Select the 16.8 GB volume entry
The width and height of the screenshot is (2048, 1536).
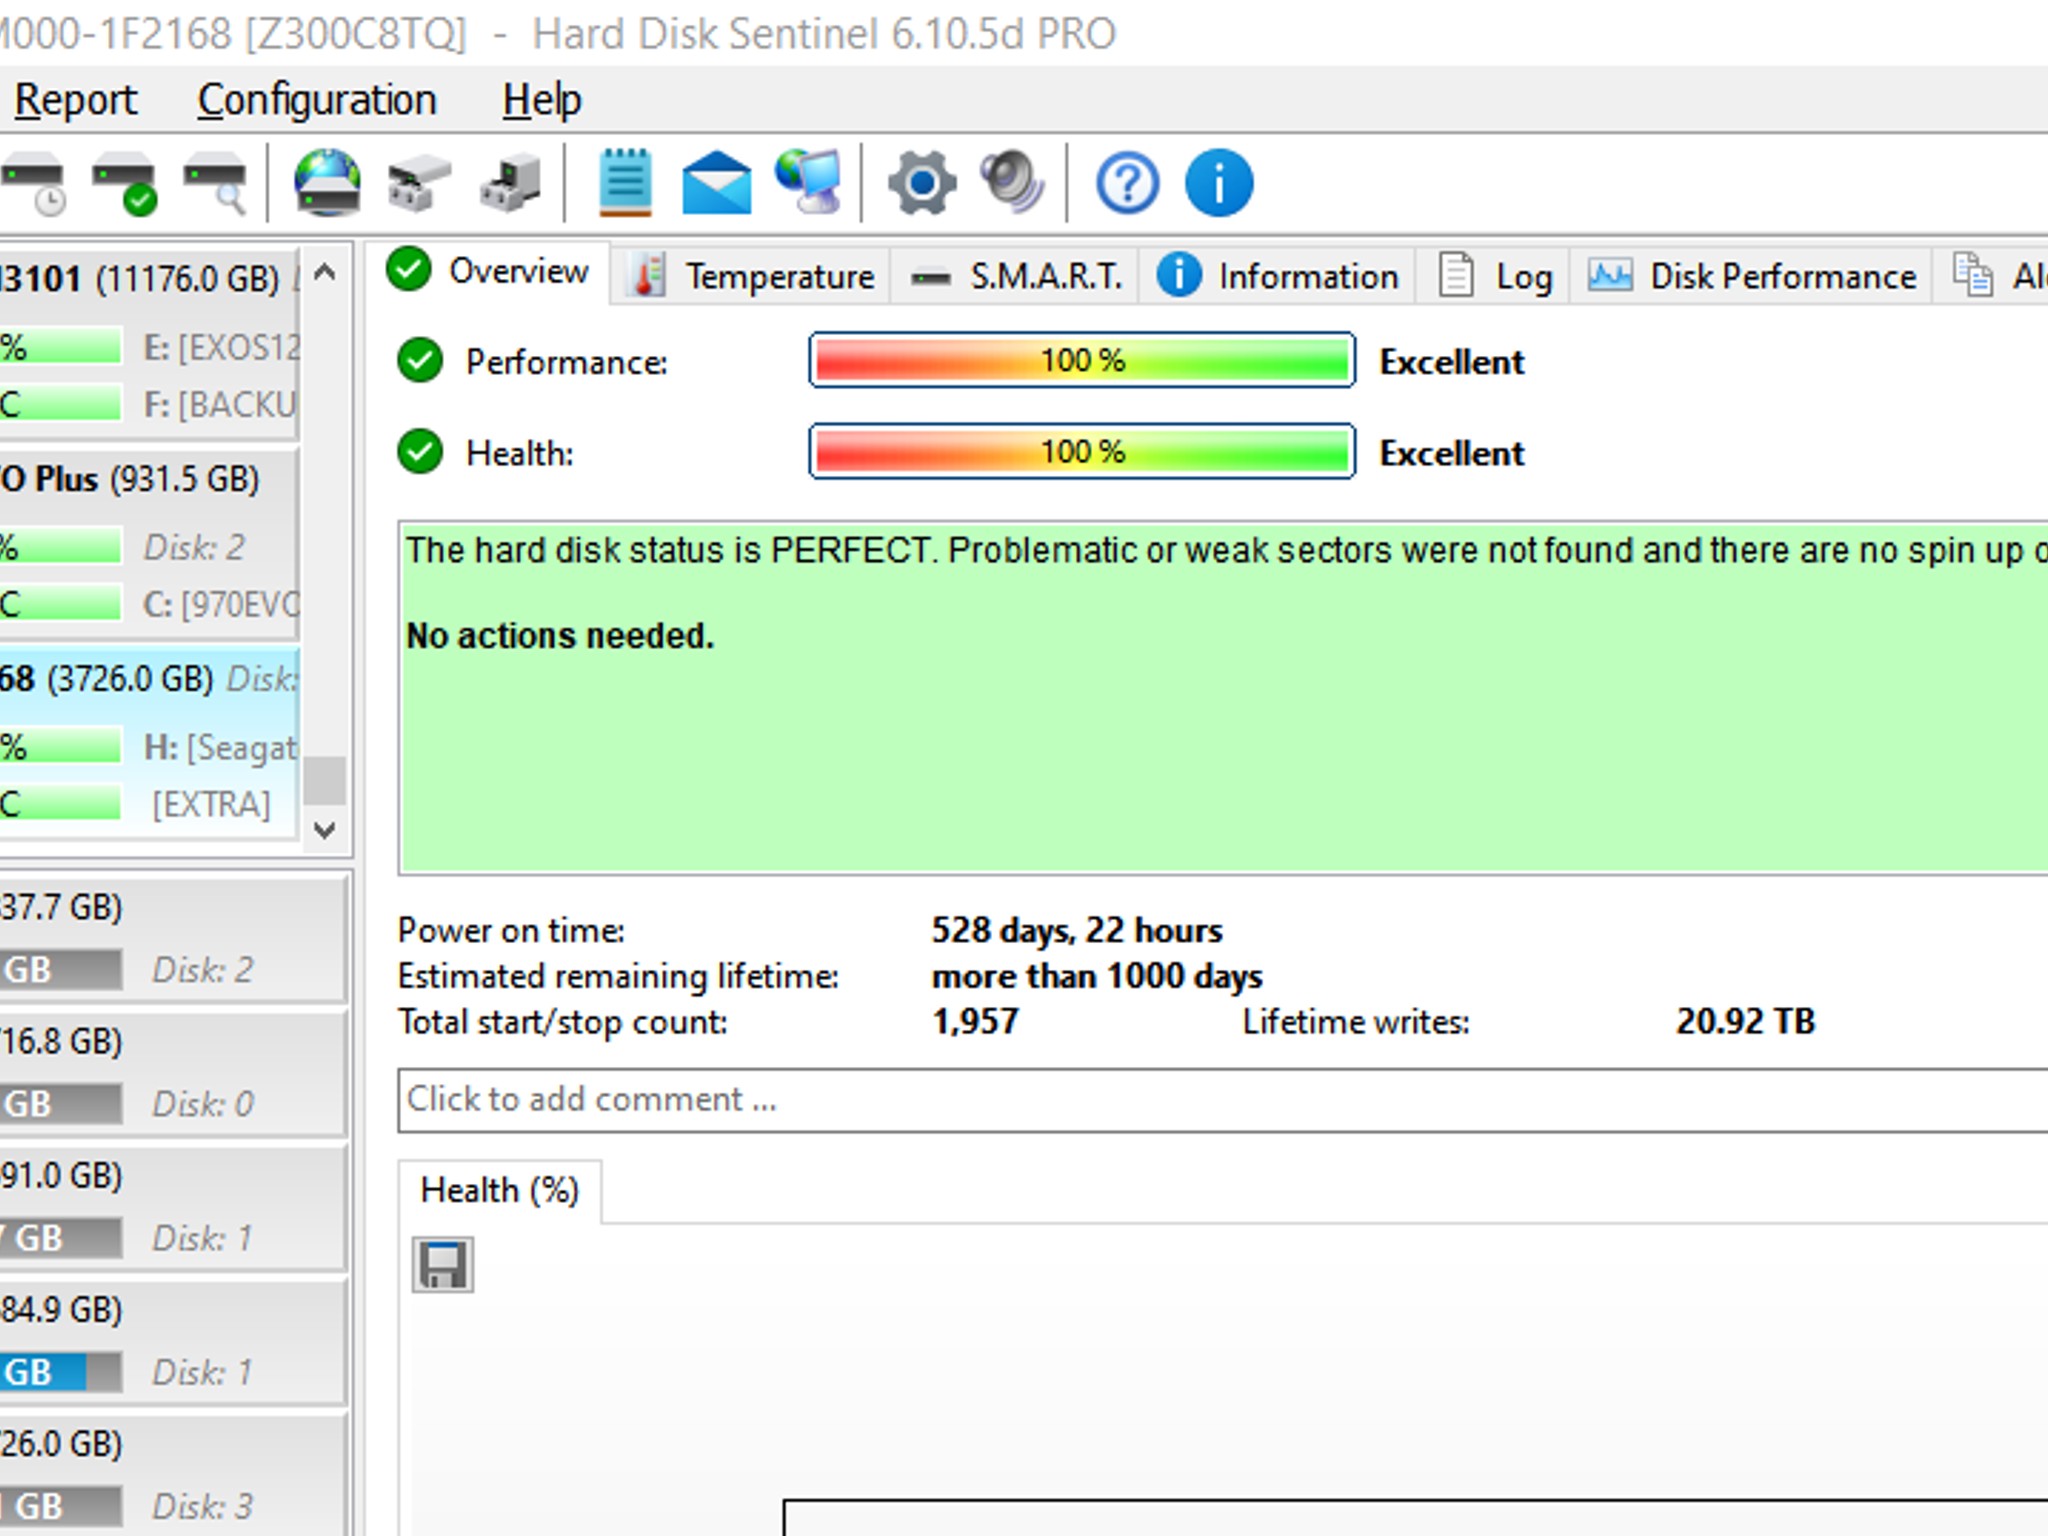pos(172,1072)
